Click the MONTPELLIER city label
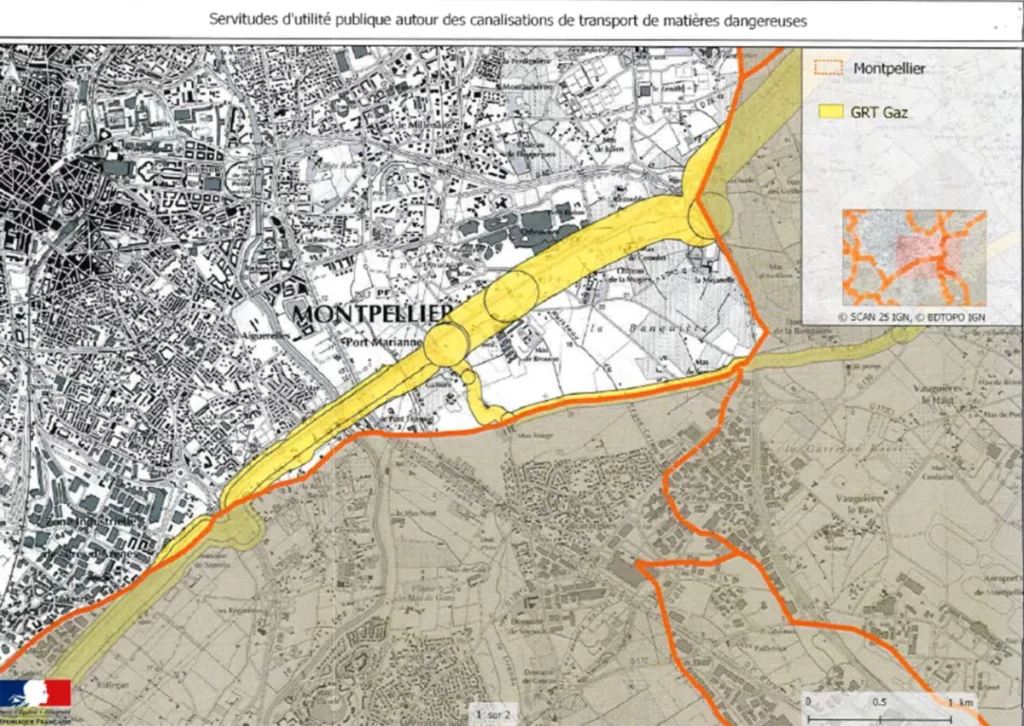This screenshot has height=726, width=1024. pyautogui.click(x=372, y=313)
